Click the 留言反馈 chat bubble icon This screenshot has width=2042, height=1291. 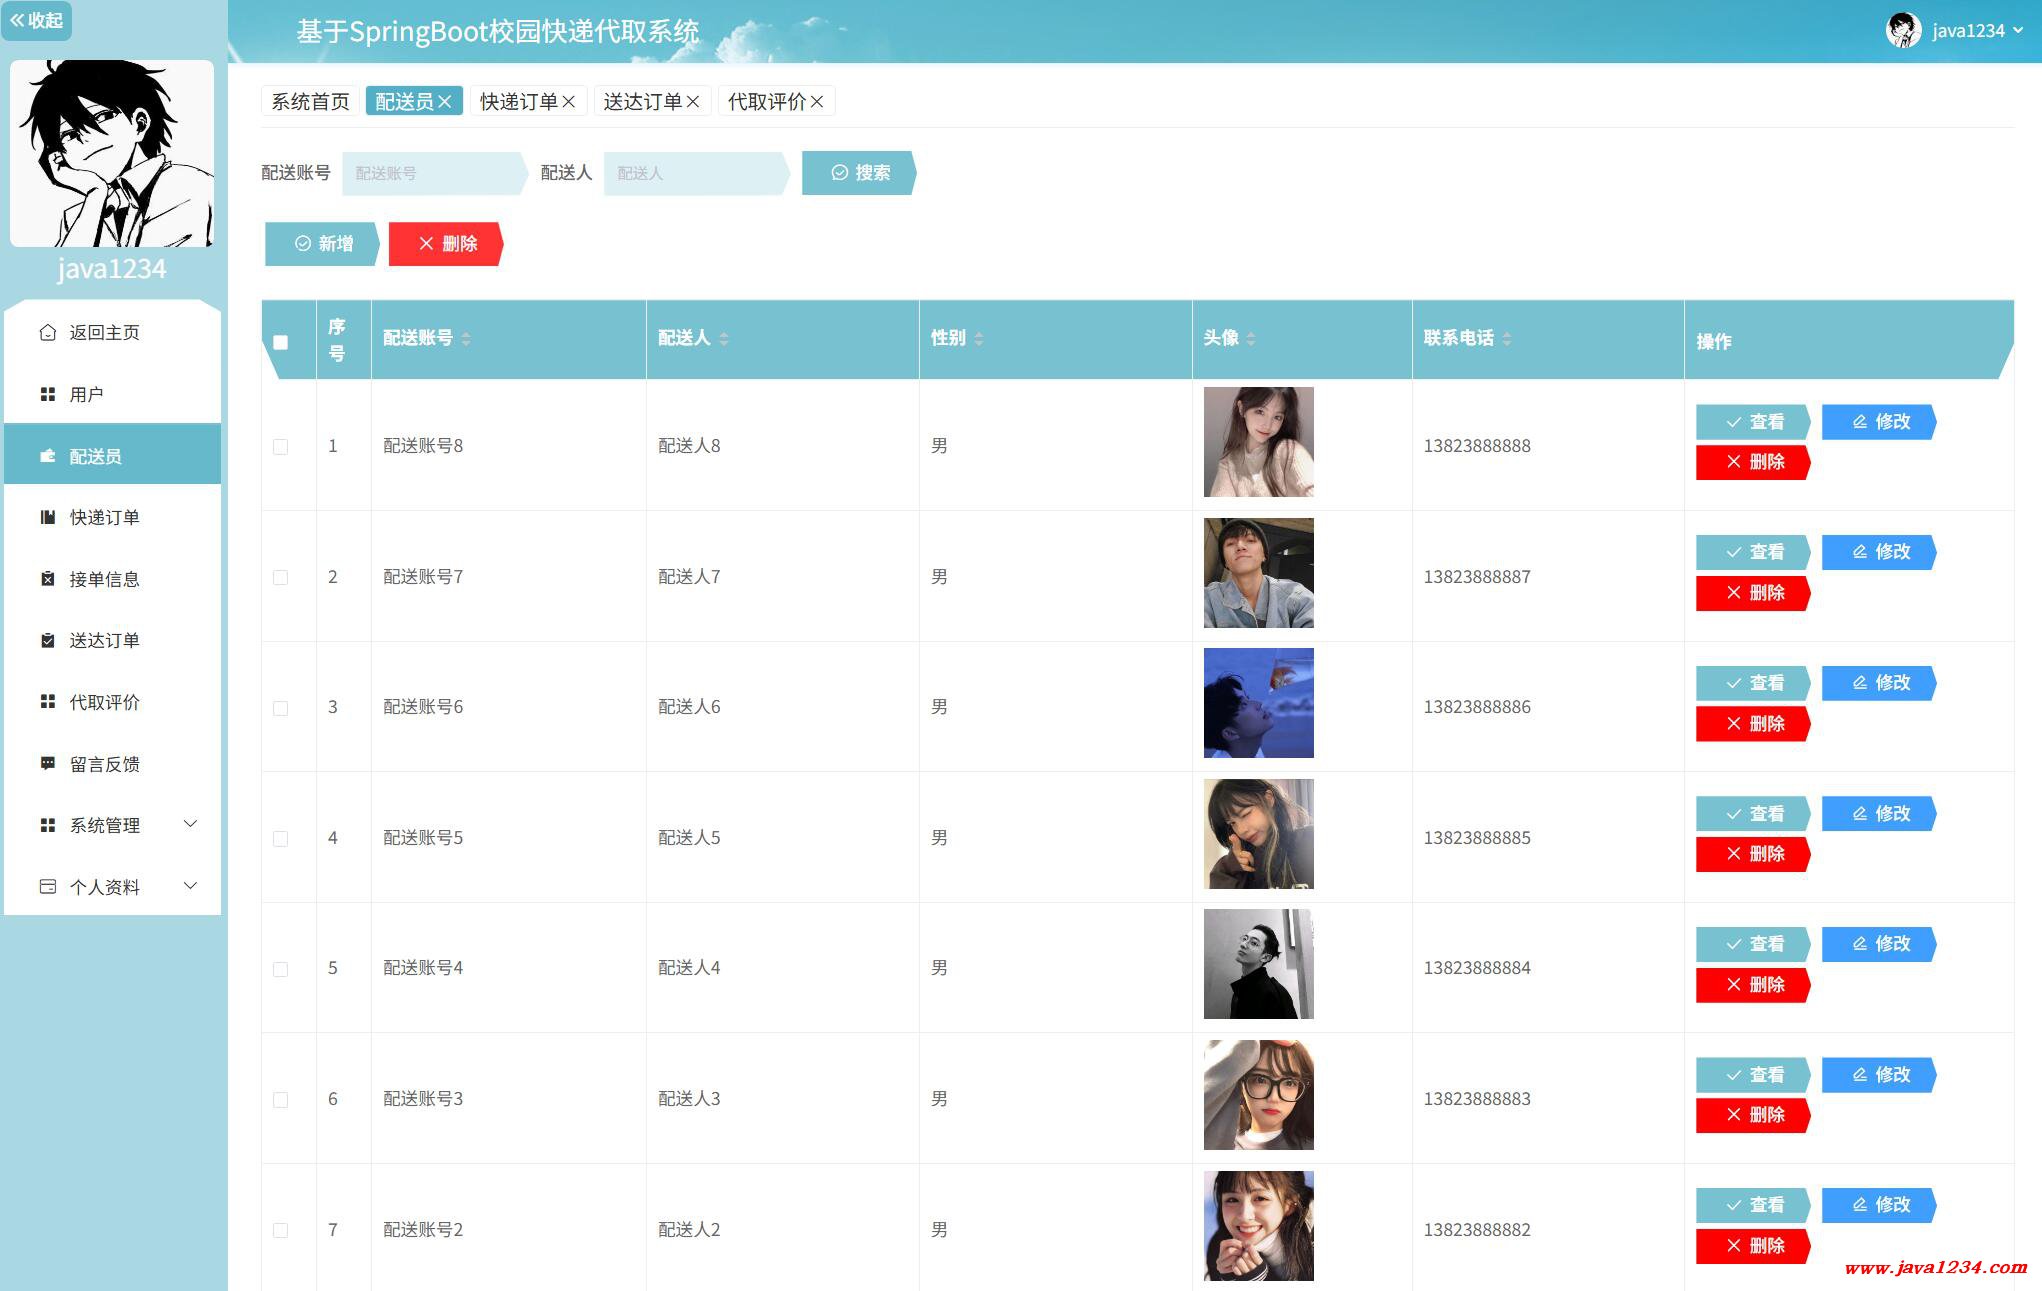[47, 764]
